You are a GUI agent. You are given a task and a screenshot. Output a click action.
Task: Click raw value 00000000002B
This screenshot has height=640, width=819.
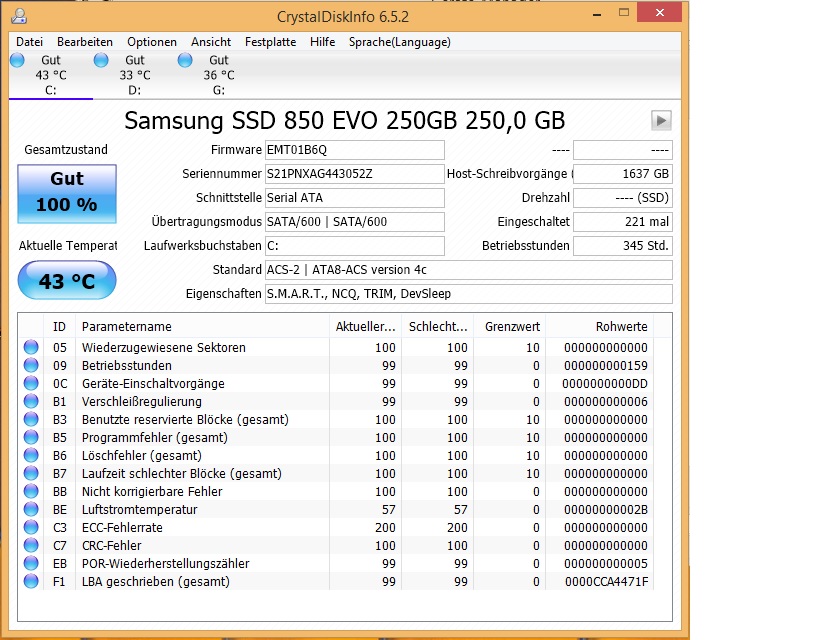click(x=606, y=509)
